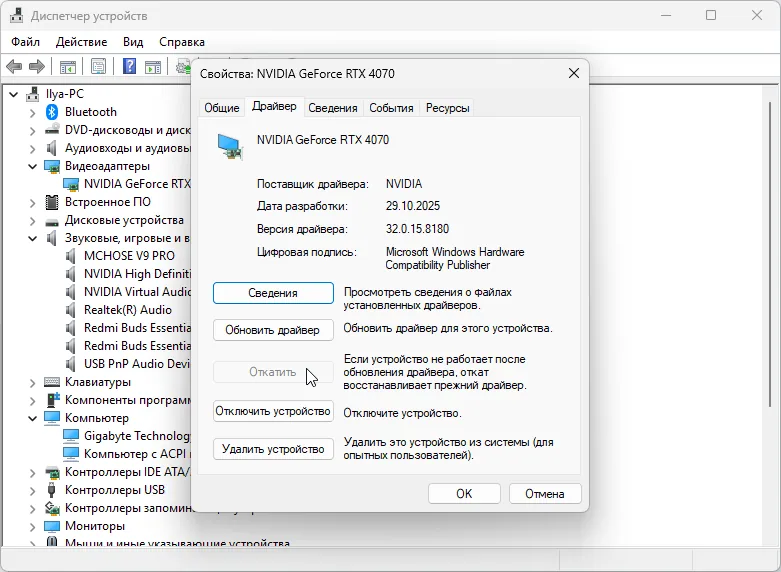Open the Properties toolbar icon
This screenshot has width=781, height=572.
(99, 66)
